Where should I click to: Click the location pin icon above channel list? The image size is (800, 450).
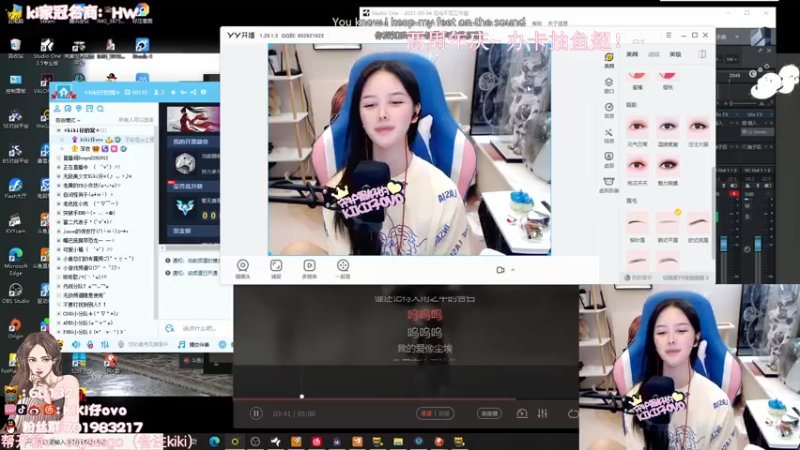coord(79,109)
